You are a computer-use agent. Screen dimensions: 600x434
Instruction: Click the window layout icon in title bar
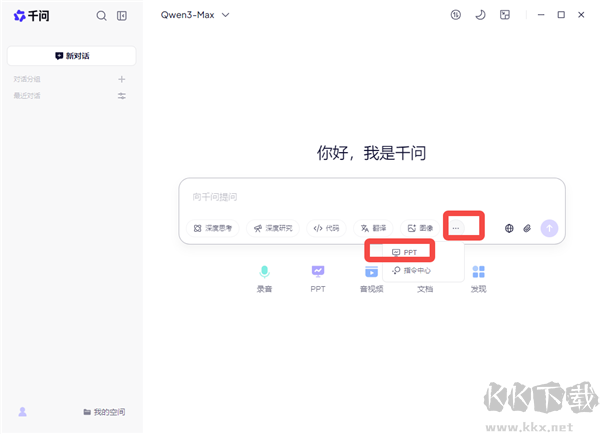point(505,15)
